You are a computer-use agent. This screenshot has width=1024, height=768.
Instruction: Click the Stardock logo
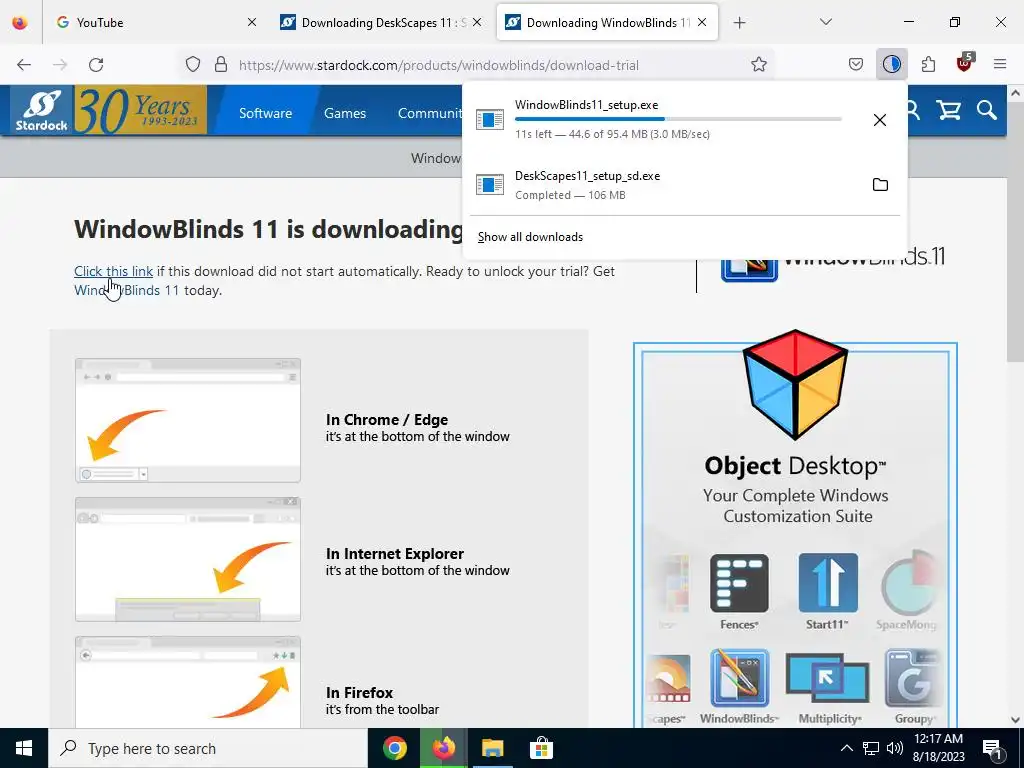41,110
